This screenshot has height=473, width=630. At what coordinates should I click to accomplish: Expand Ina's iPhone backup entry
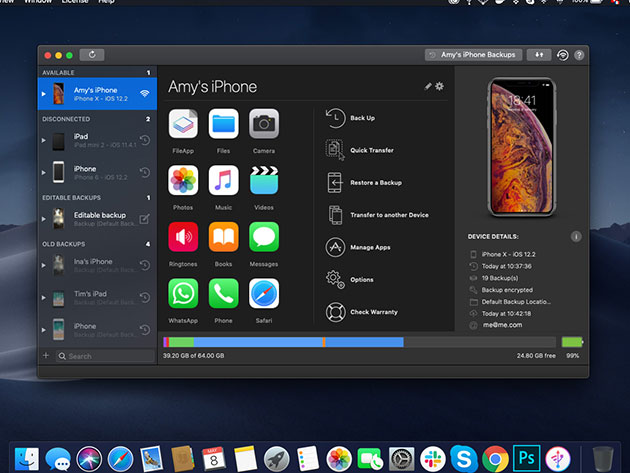(43, 265)
